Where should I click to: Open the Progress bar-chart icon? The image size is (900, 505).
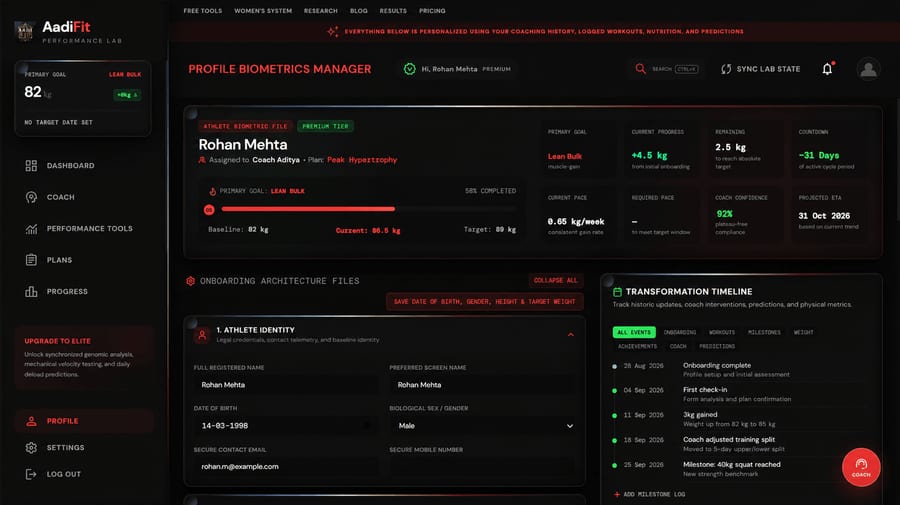[x=31, y=292]
